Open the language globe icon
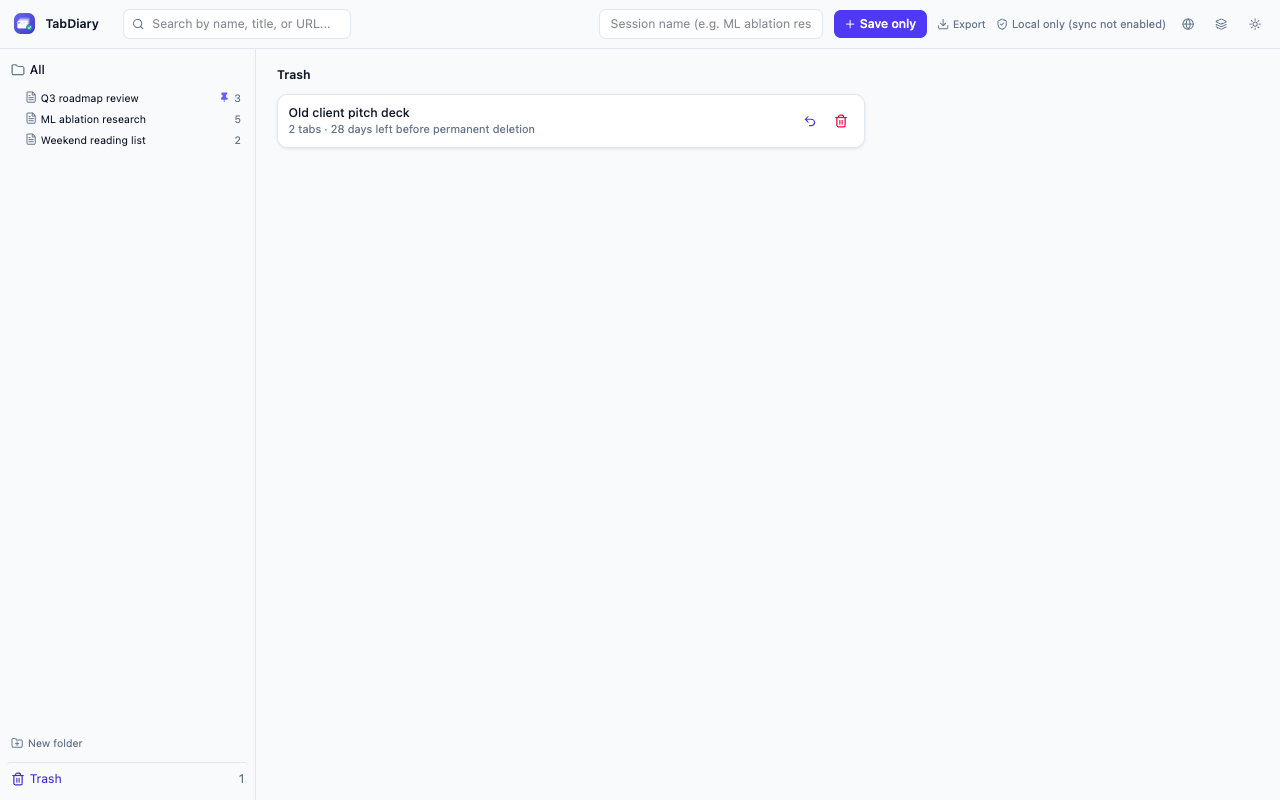 [1188, 24]
